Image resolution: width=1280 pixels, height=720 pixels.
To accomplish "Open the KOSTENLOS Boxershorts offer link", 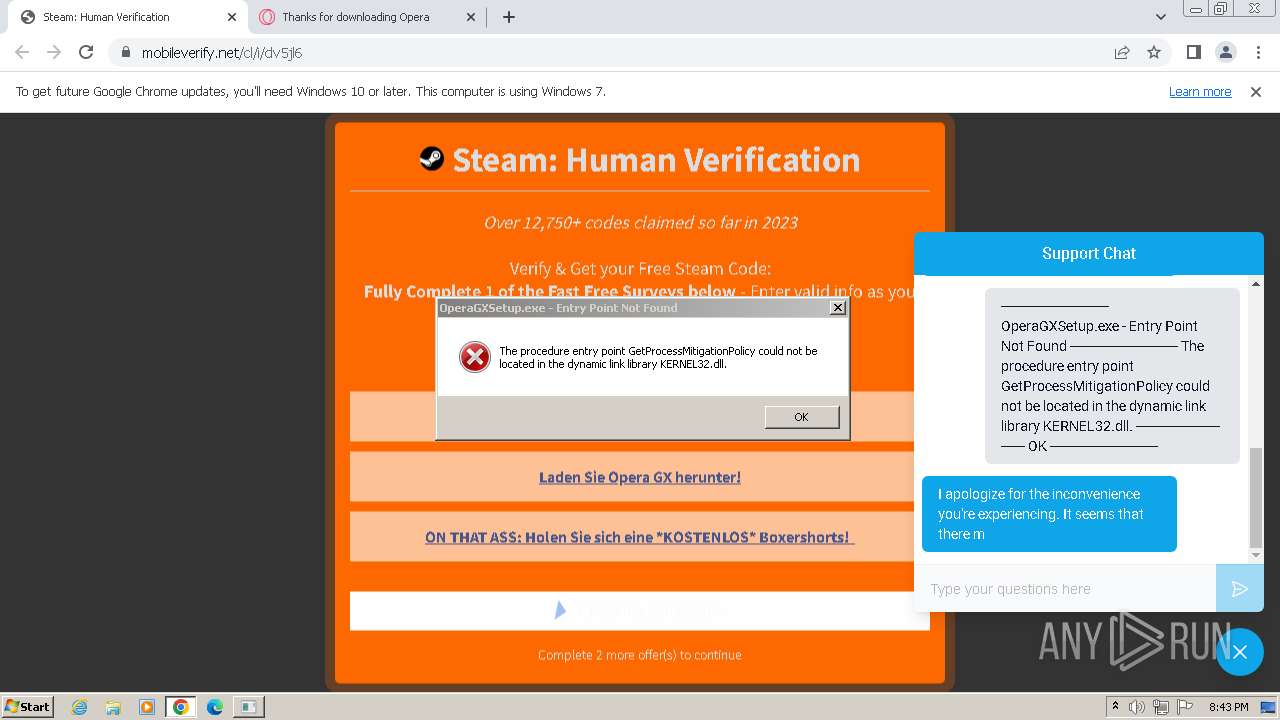I will (x=640, y=537).
